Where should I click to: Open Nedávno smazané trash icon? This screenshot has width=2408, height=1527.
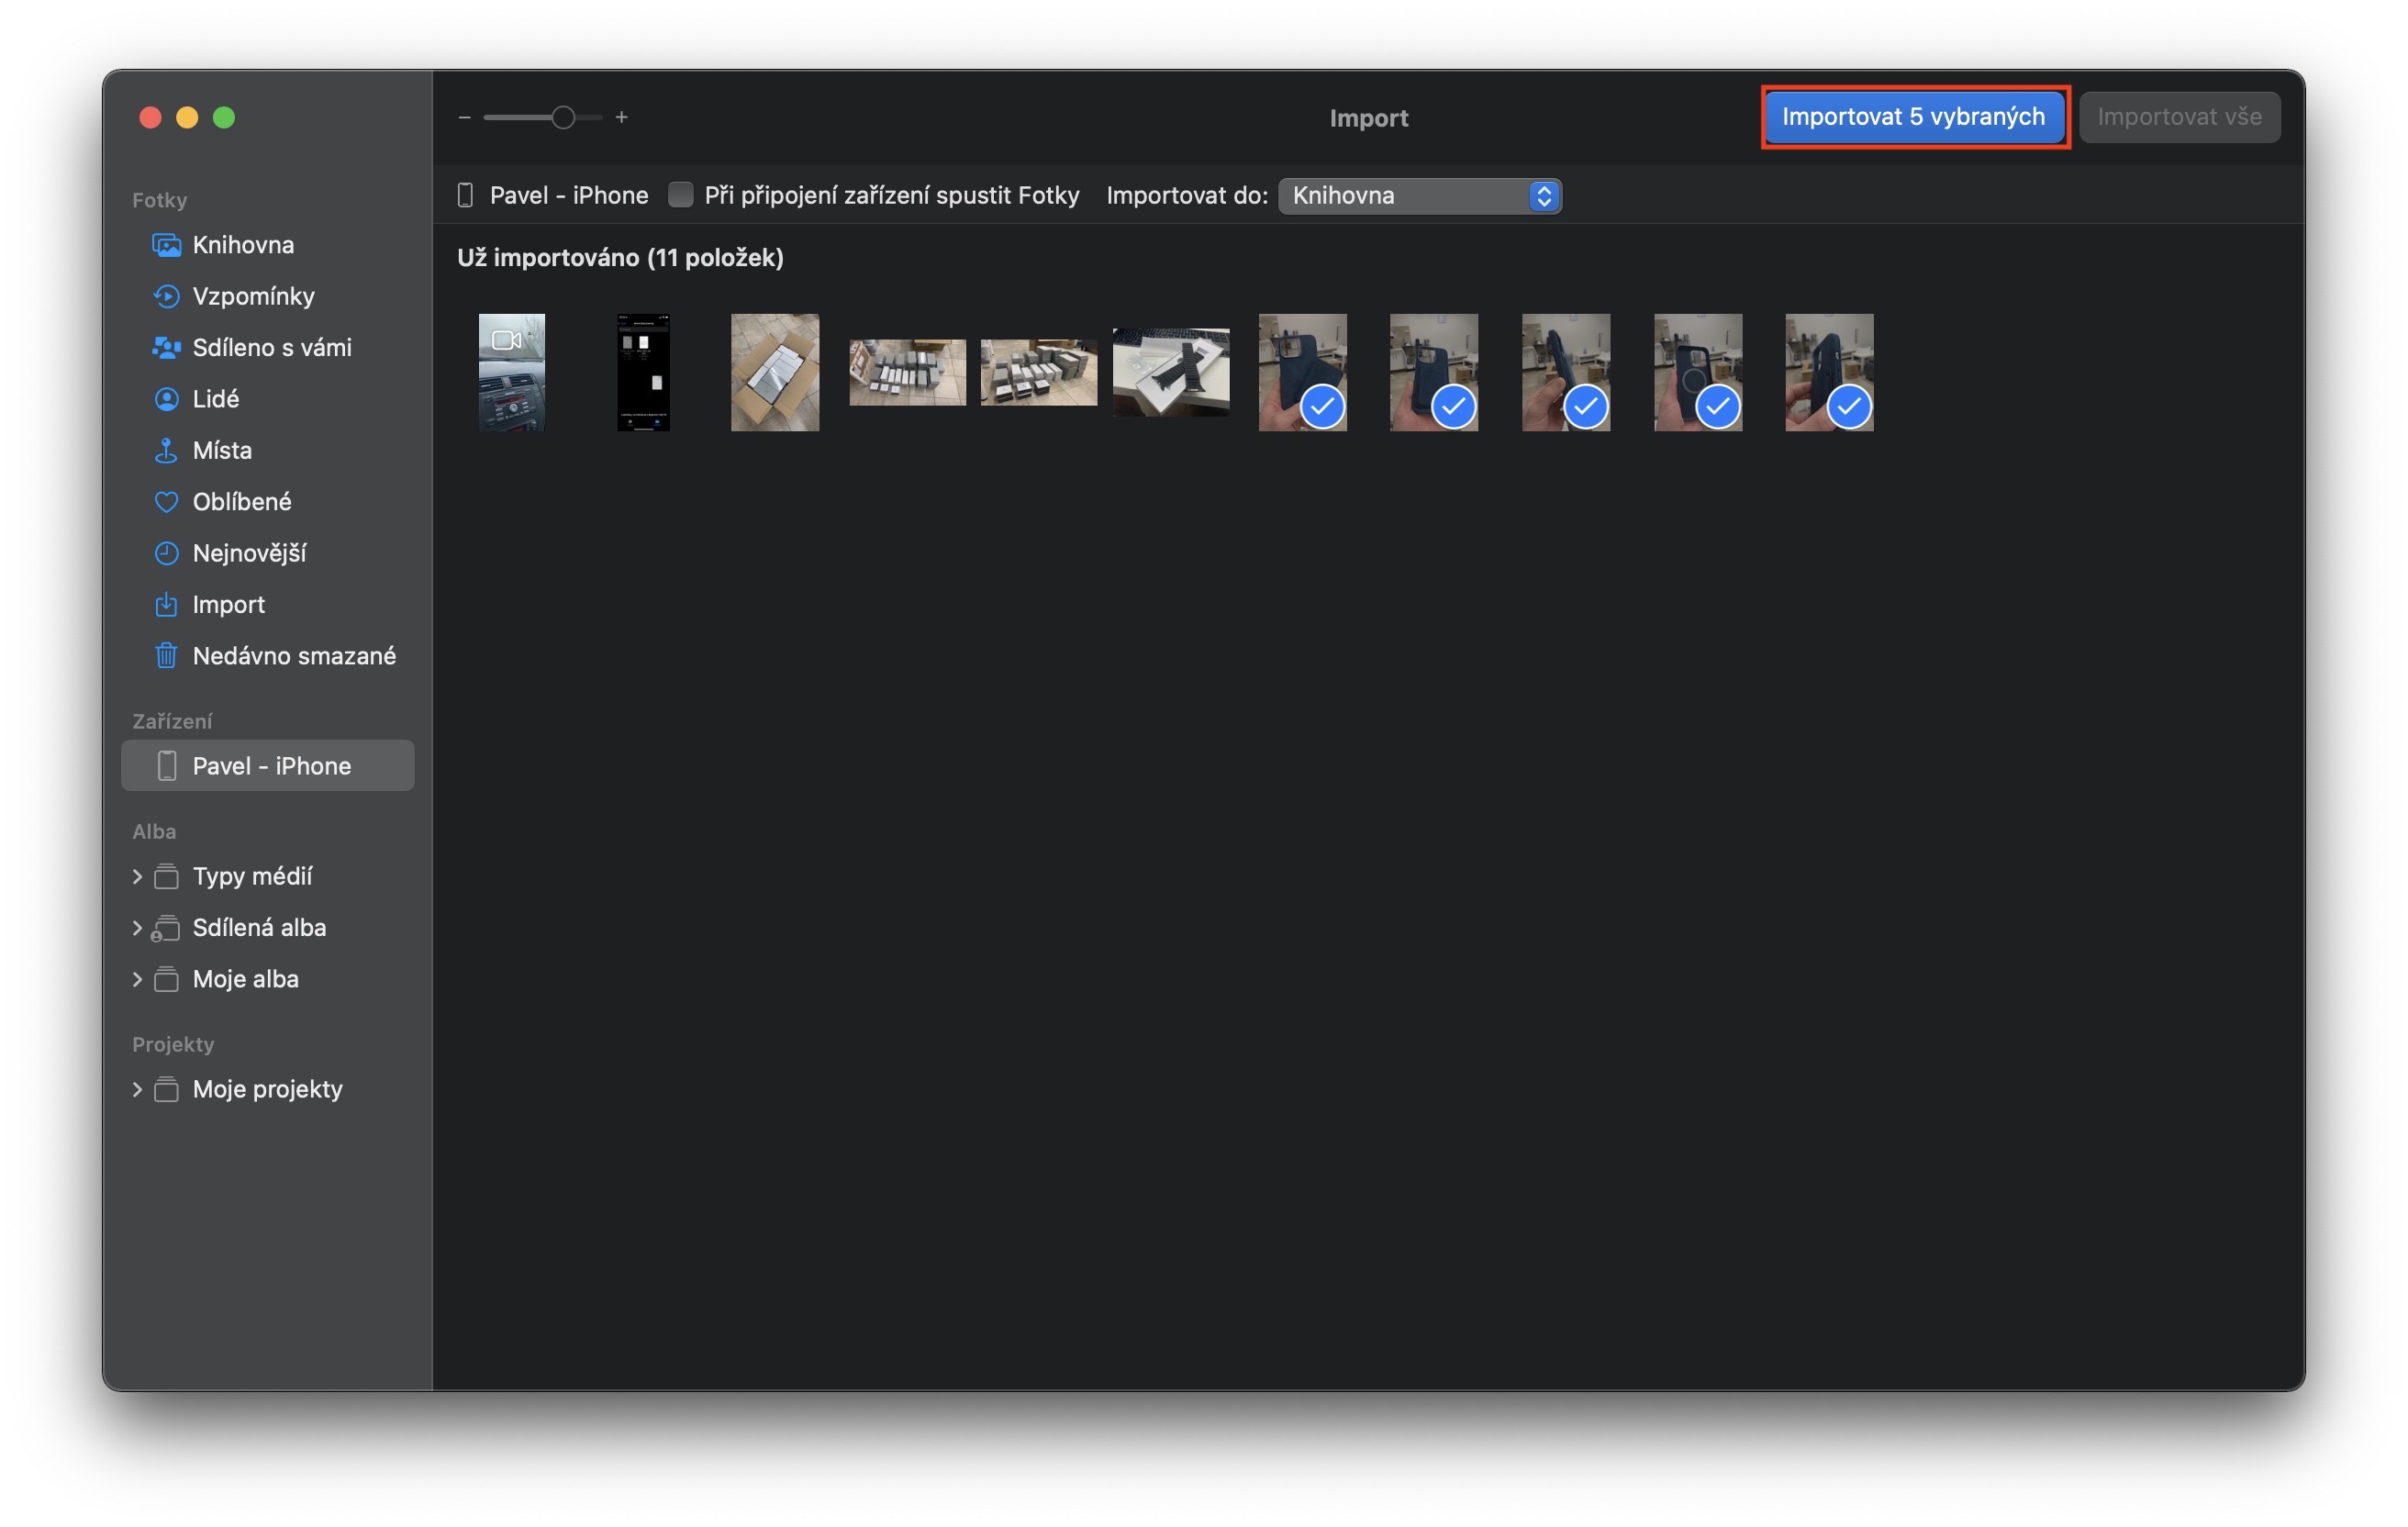(166, 656)
